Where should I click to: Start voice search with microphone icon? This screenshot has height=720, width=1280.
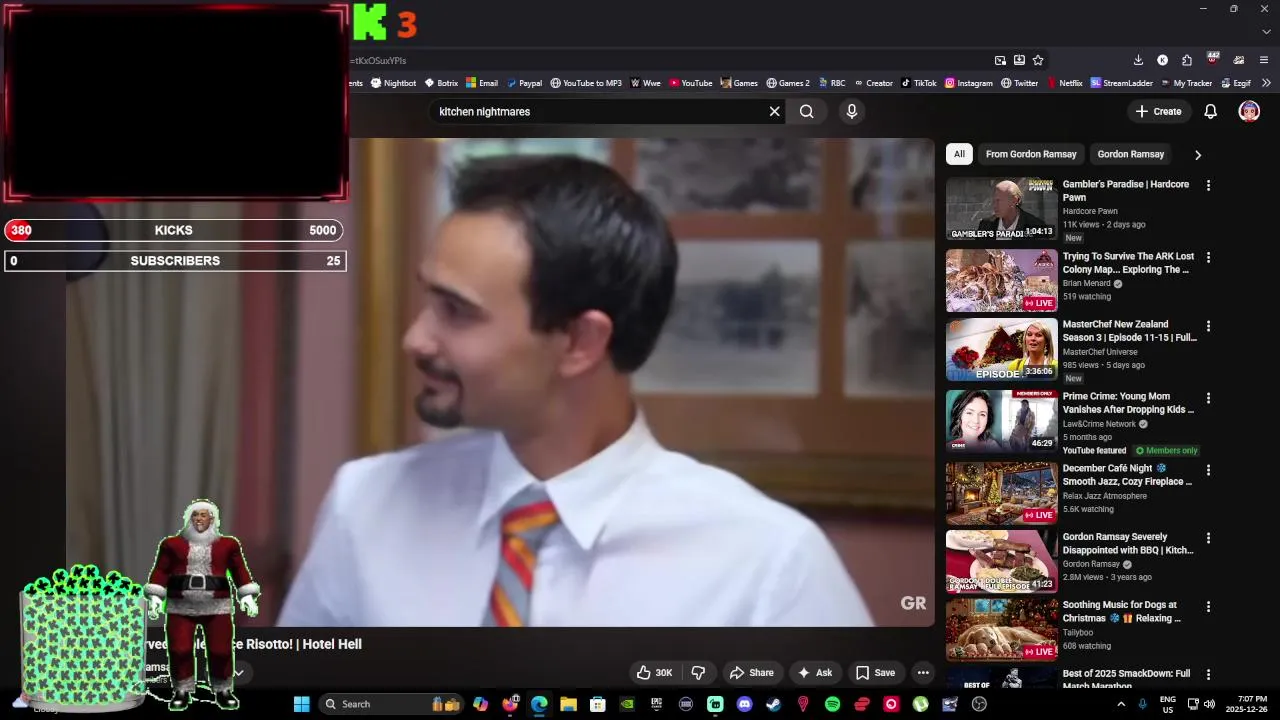(x=852, y=112)
